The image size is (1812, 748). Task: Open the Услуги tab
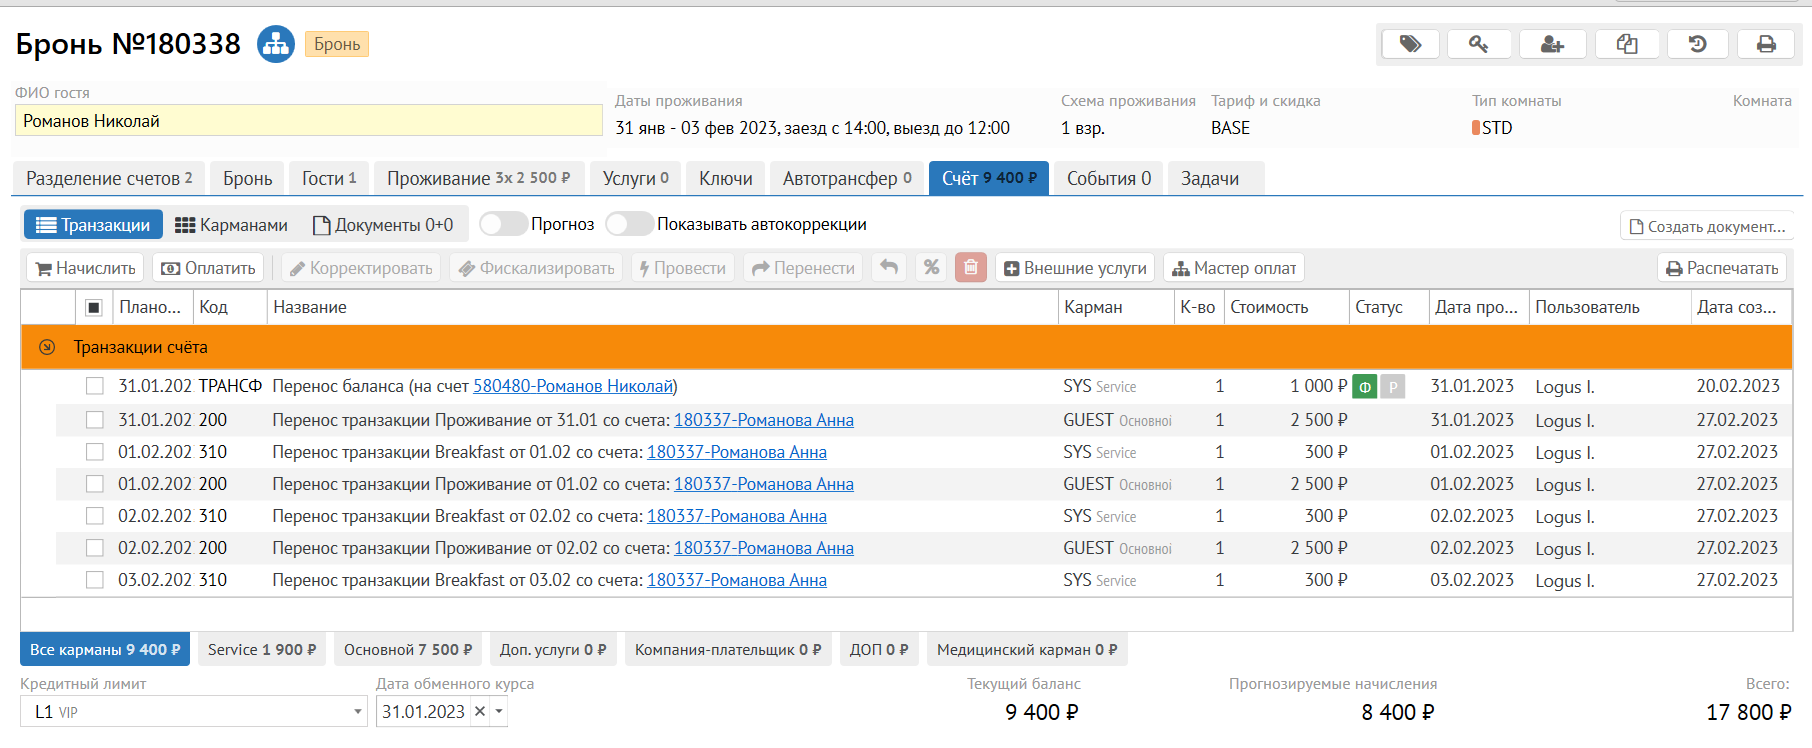coord(635,178)
